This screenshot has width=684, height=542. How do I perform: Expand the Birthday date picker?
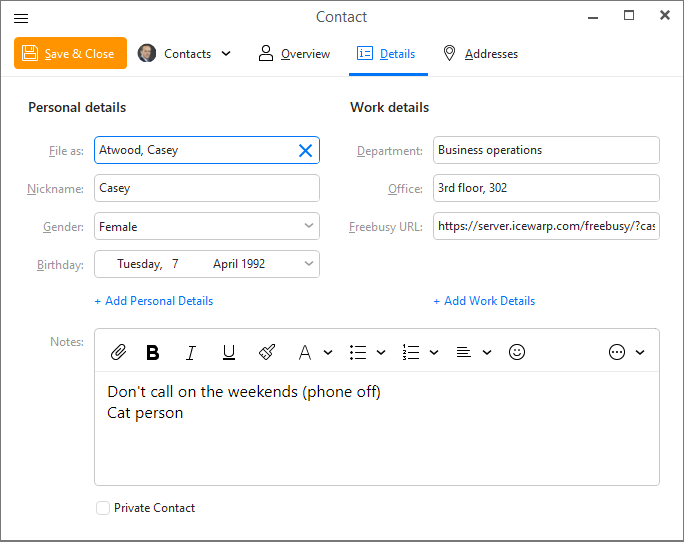[309, 264]
